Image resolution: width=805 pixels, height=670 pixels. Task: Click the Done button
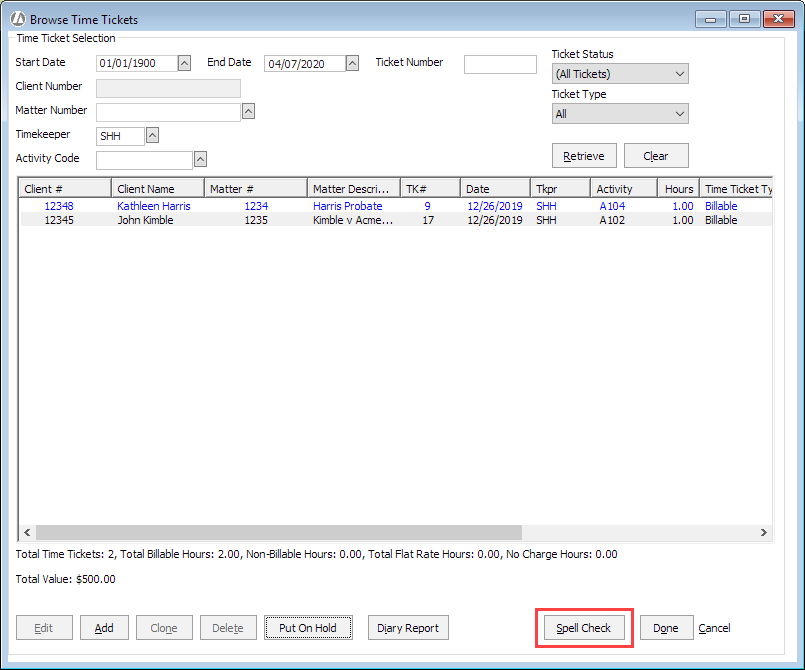click(x=666, y=627)
